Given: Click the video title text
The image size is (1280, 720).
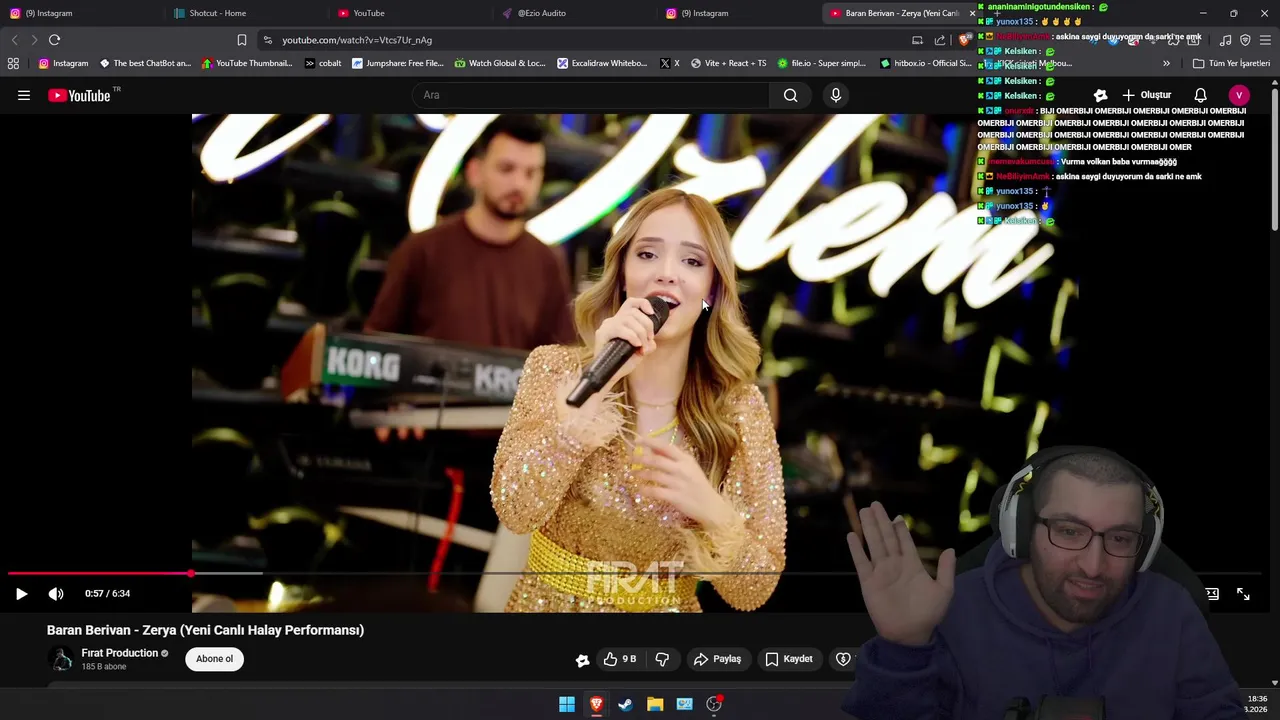Looking at the screenshot, I should [205, 630].
